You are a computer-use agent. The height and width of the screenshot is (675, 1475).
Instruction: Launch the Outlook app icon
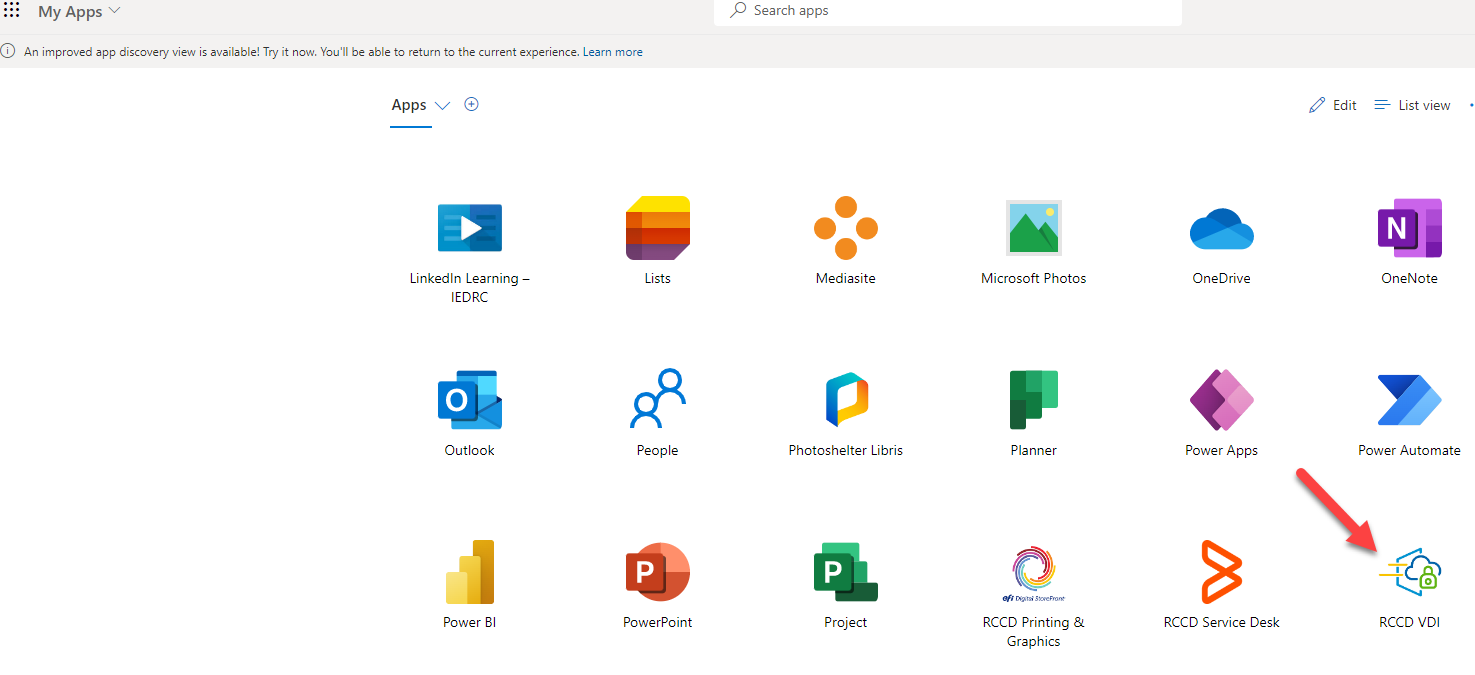pyautogui.click(x=469, y=400)
